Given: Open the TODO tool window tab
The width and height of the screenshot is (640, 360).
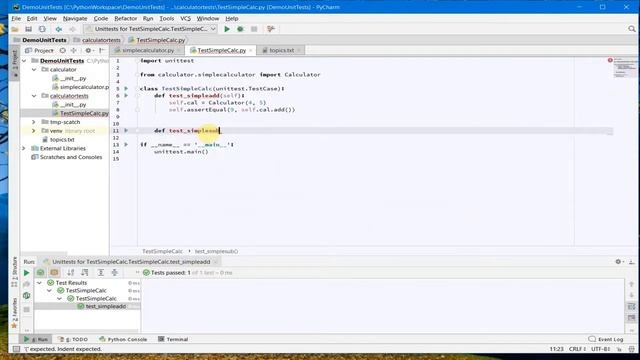Looking at the screenshot, I should coord(73,339).
